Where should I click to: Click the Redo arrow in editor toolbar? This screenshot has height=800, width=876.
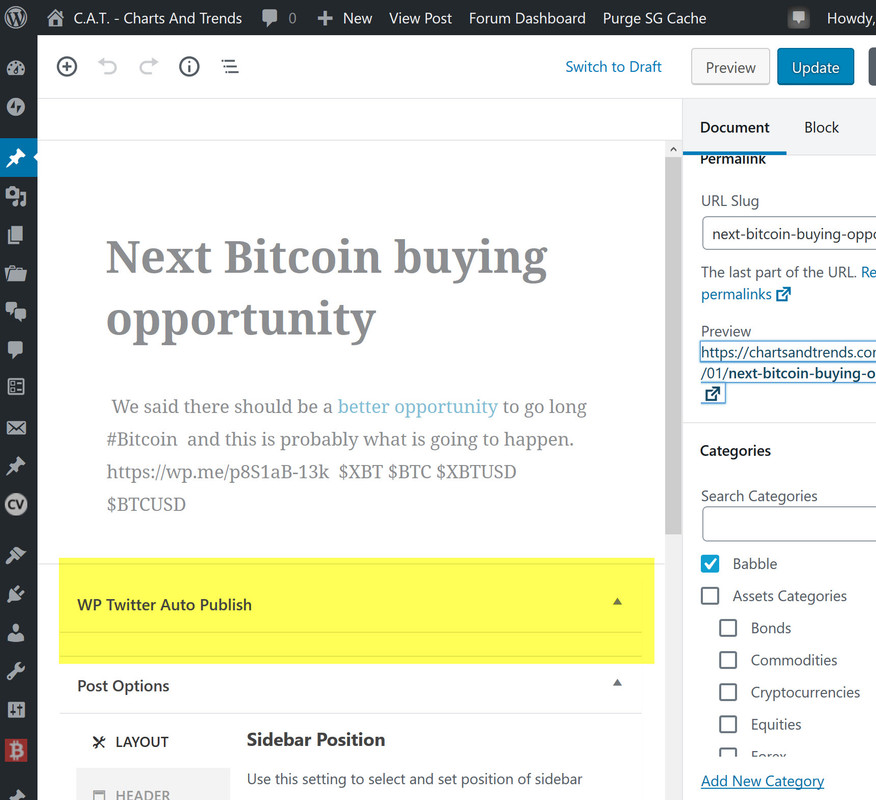coord(149,66)
